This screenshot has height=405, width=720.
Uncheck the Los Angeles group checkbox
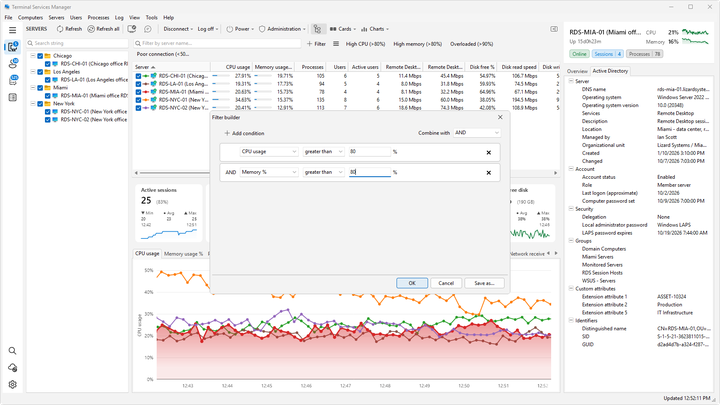pos(40,72)
